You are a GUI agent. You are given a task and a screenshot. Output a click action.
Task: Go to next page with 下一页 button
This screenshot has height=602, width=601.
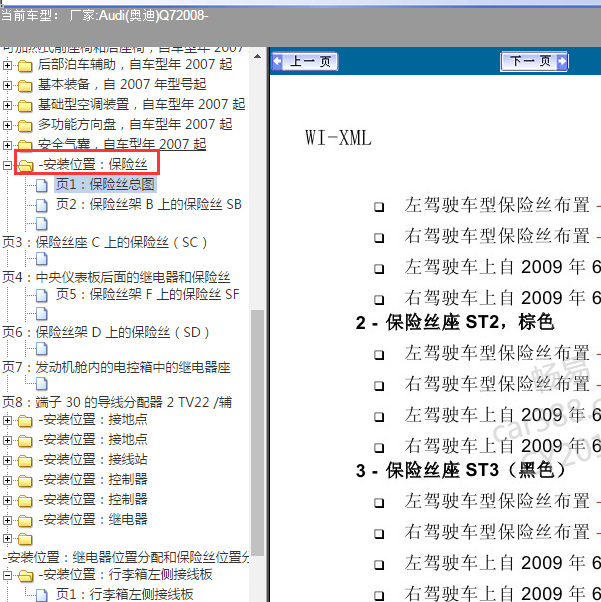click(x=534, y=61)
